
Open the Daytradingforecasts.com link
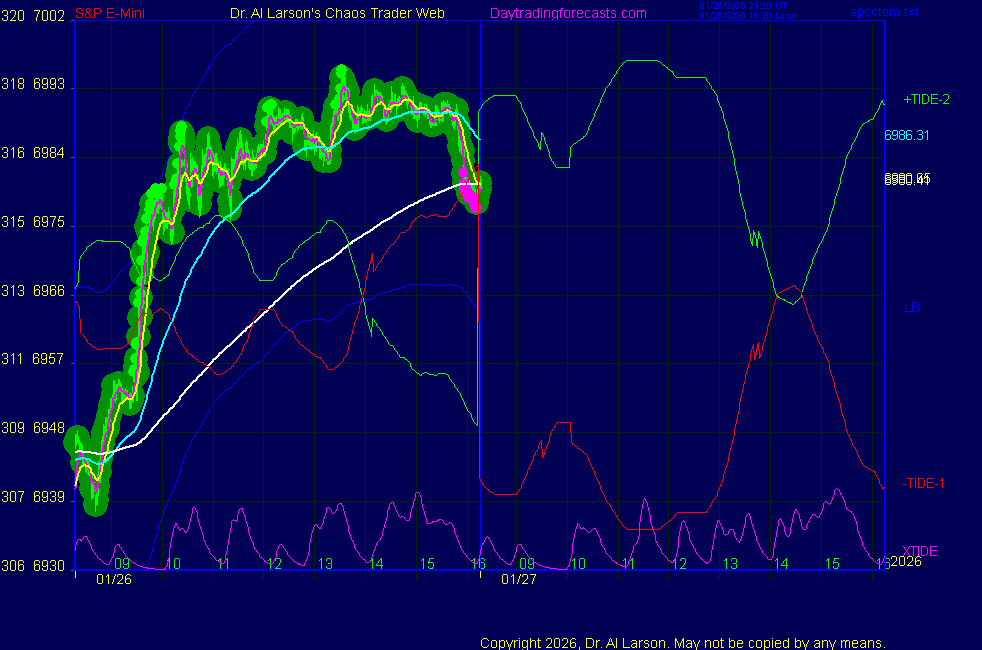coord(567,13)
